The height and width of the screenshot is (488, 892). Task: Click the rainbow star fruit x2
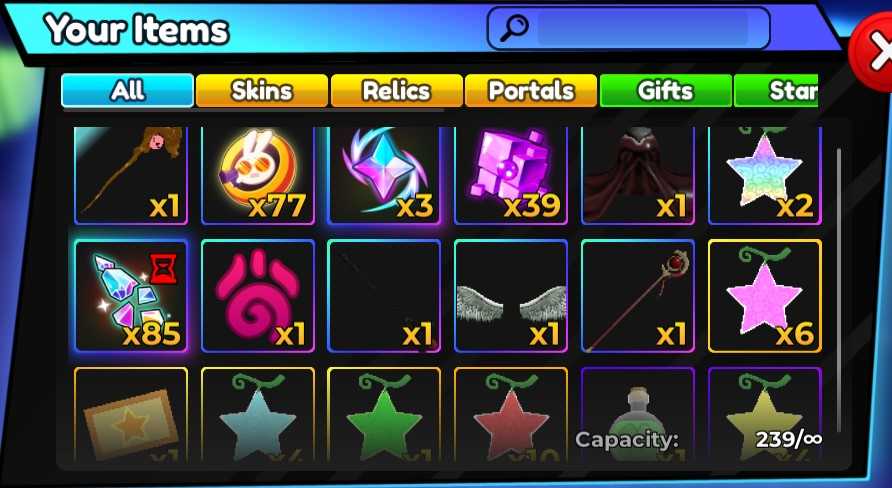[765, 175]
